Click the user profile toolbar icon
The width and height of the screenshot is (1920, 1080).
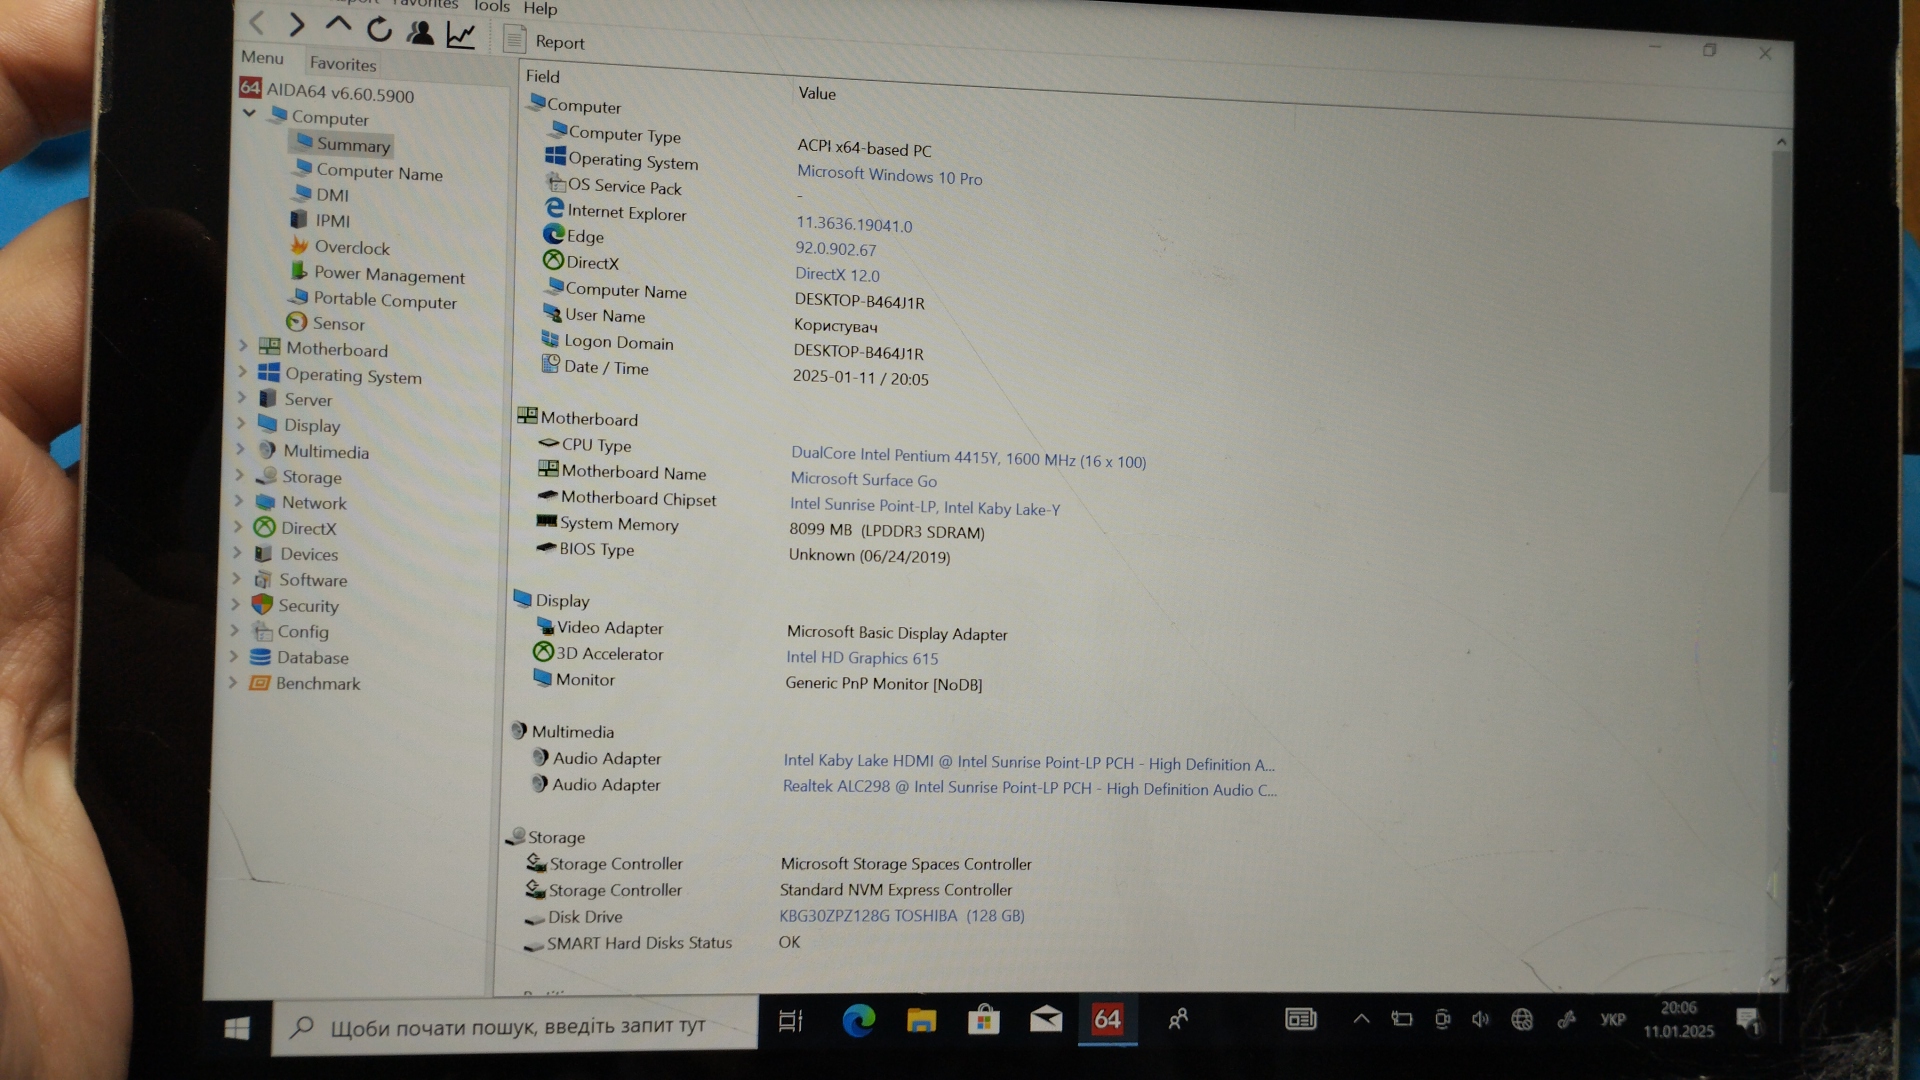click(x=420, y=33)
